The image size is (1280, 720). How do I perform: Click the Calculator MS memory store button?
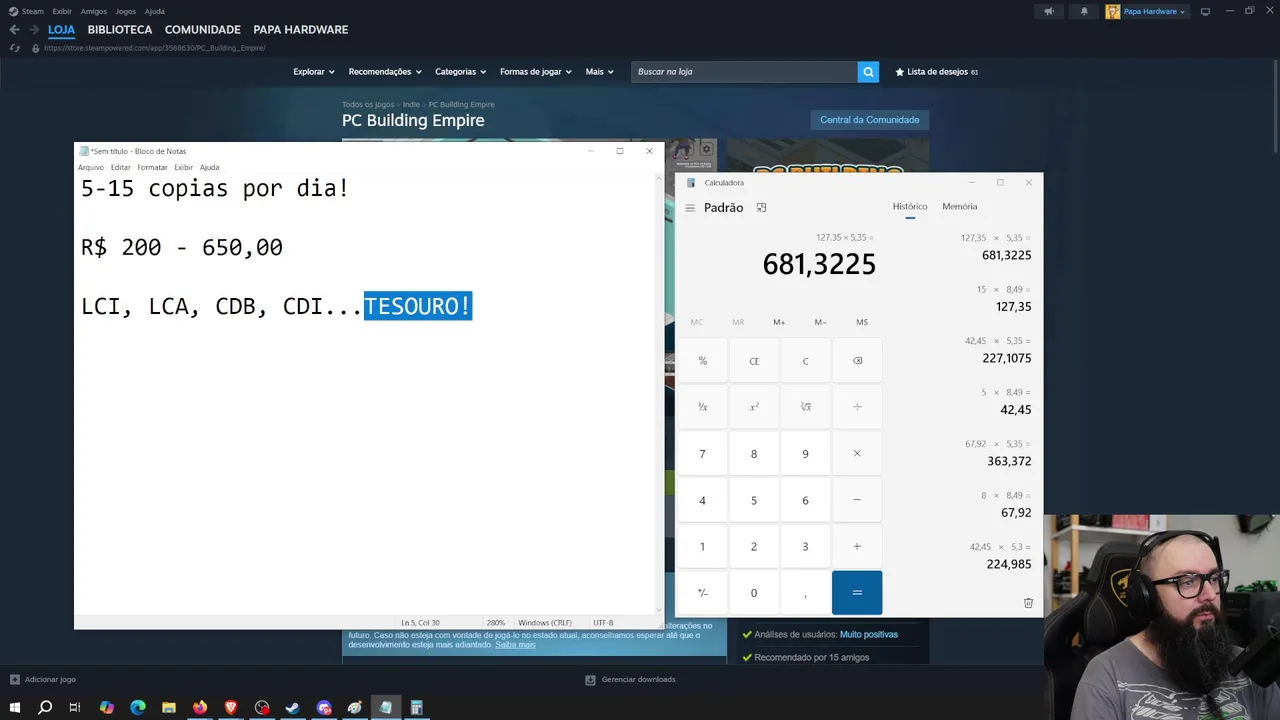(862, 322)
